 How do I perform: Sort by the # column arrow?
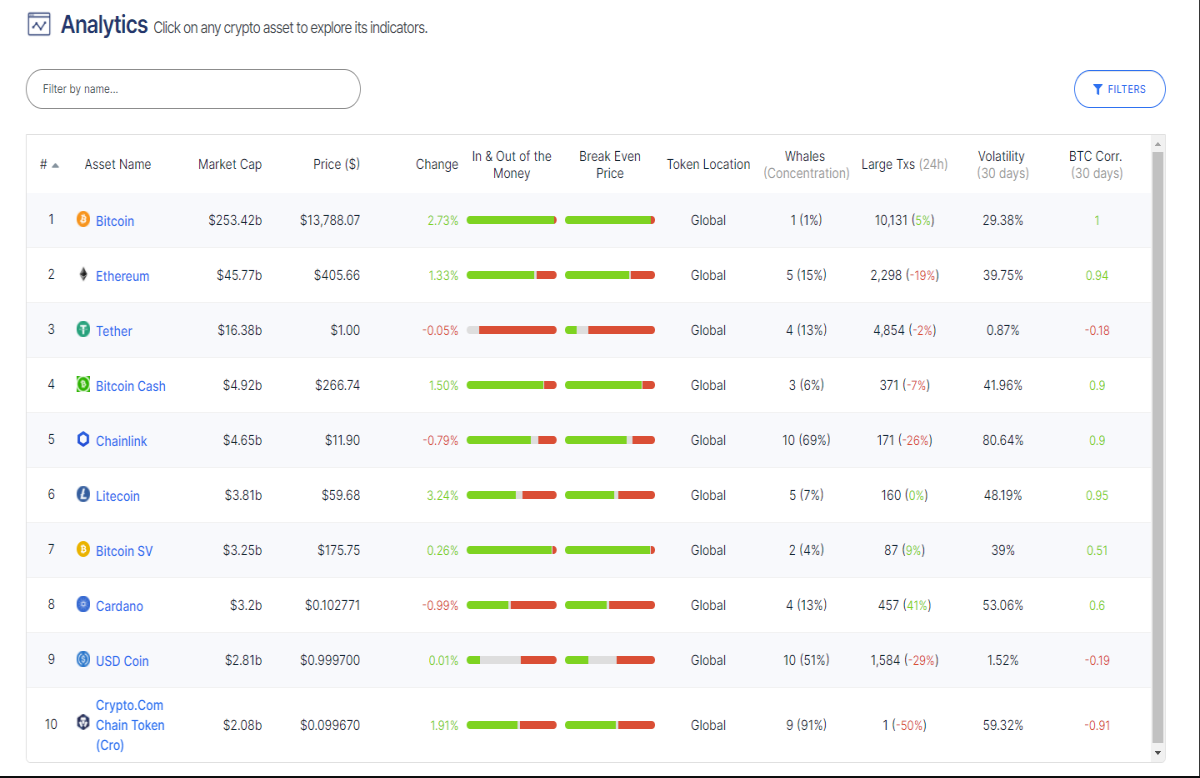(x=55, y=165)
